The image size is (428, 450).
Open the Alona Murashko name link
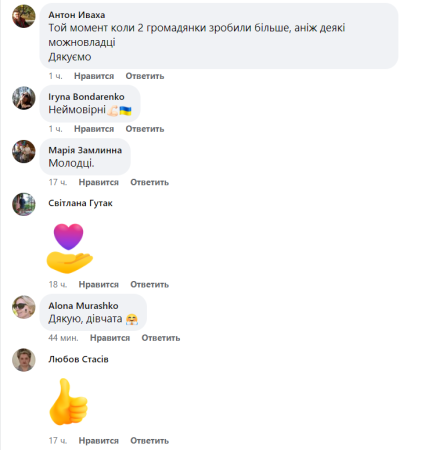(x=83, y=306)
